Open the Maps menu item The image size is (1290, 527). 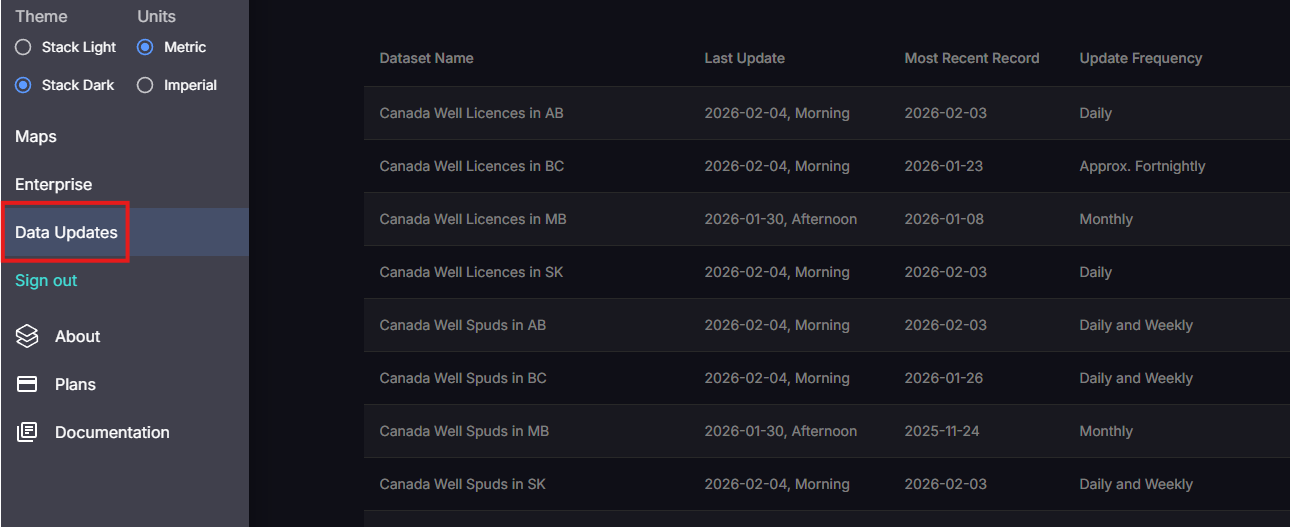pos(36,136)
